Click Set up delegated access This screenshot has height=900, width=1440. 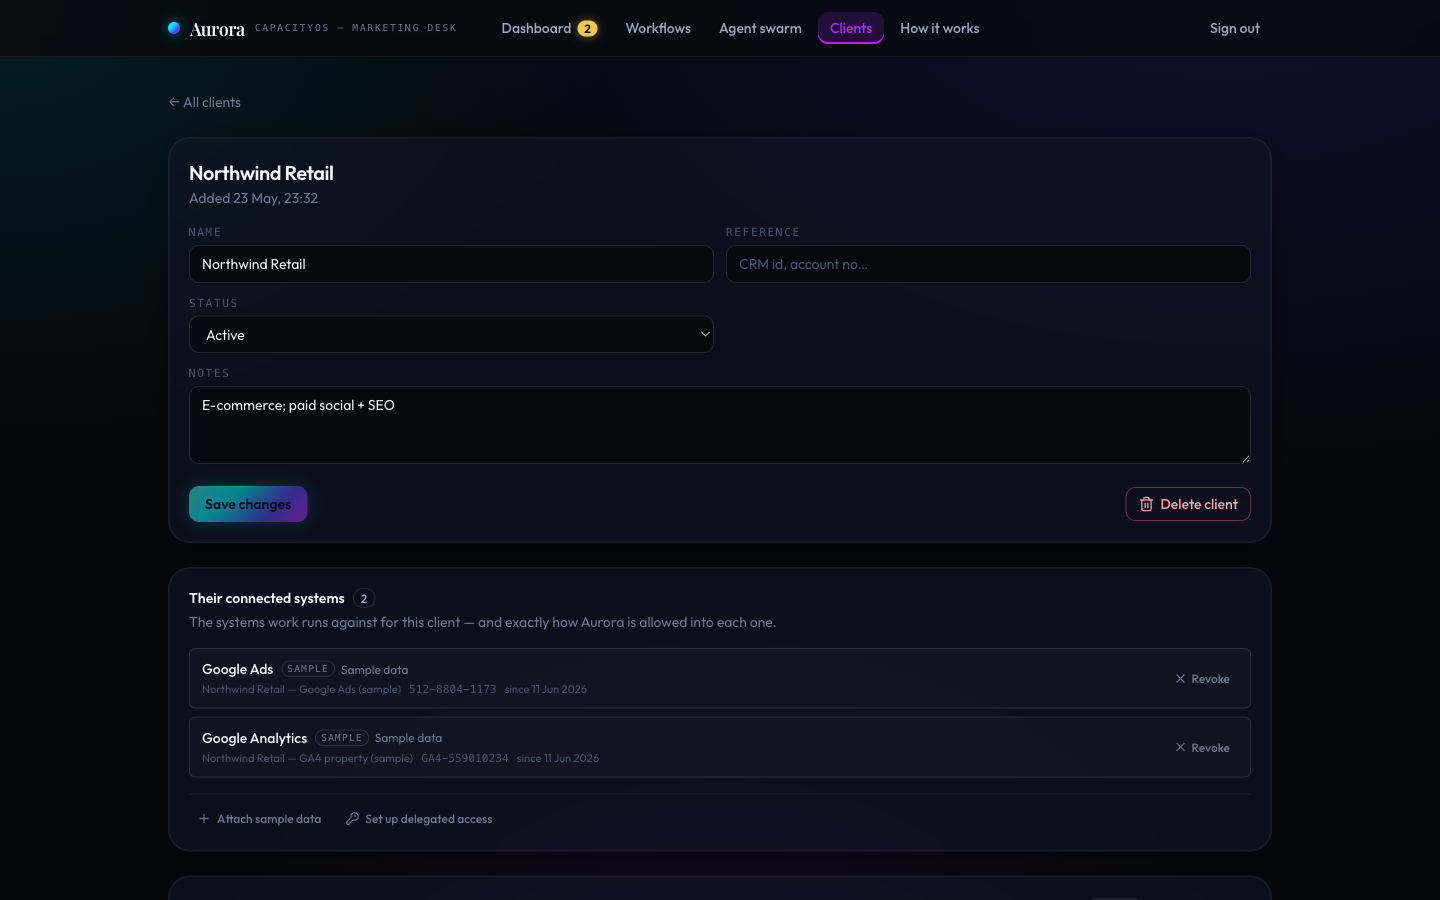(x=419, y=819)
